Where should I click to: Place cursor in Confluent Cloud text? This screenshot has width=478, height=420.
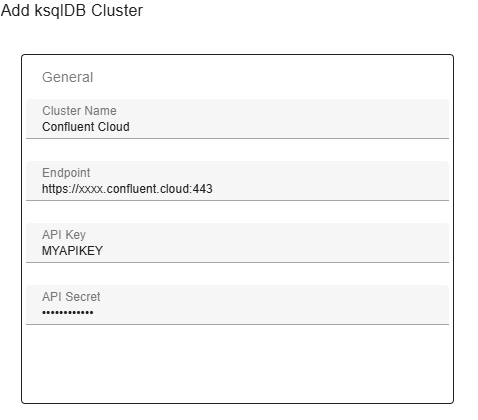pos(86,127)
